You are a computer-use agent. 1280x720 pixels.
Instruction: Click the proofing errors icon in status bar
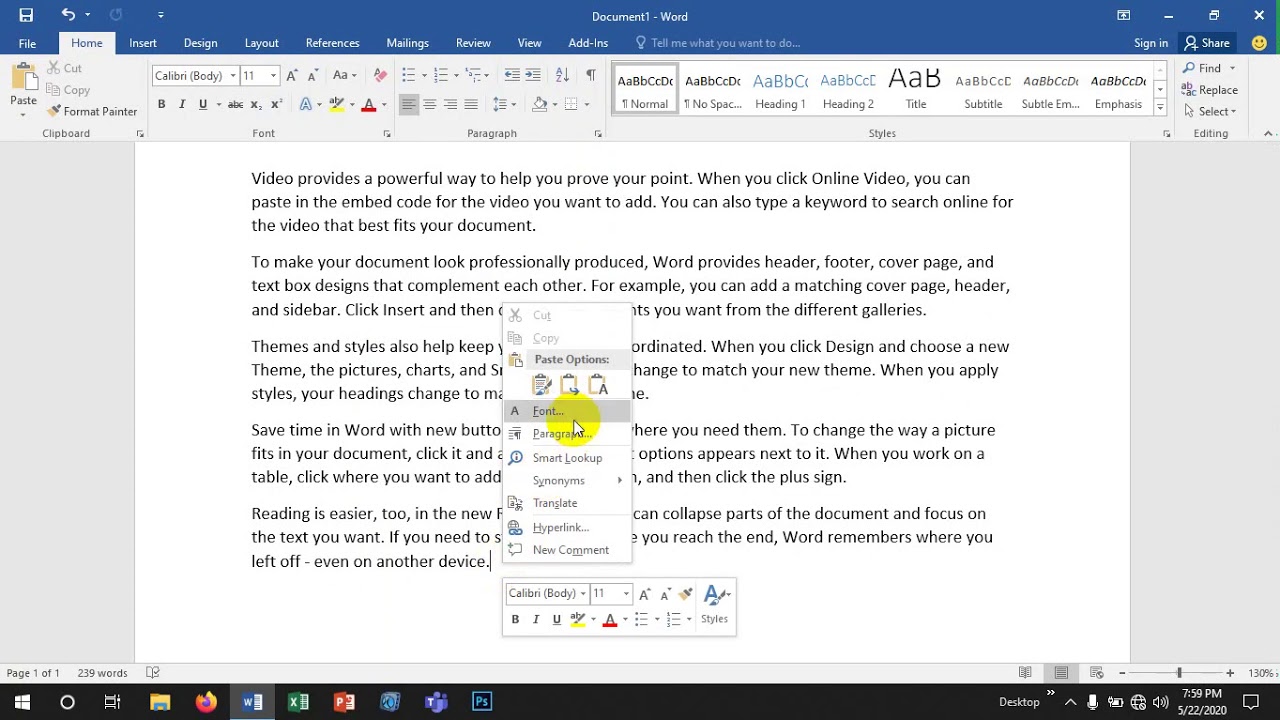(x=153, y=673)
